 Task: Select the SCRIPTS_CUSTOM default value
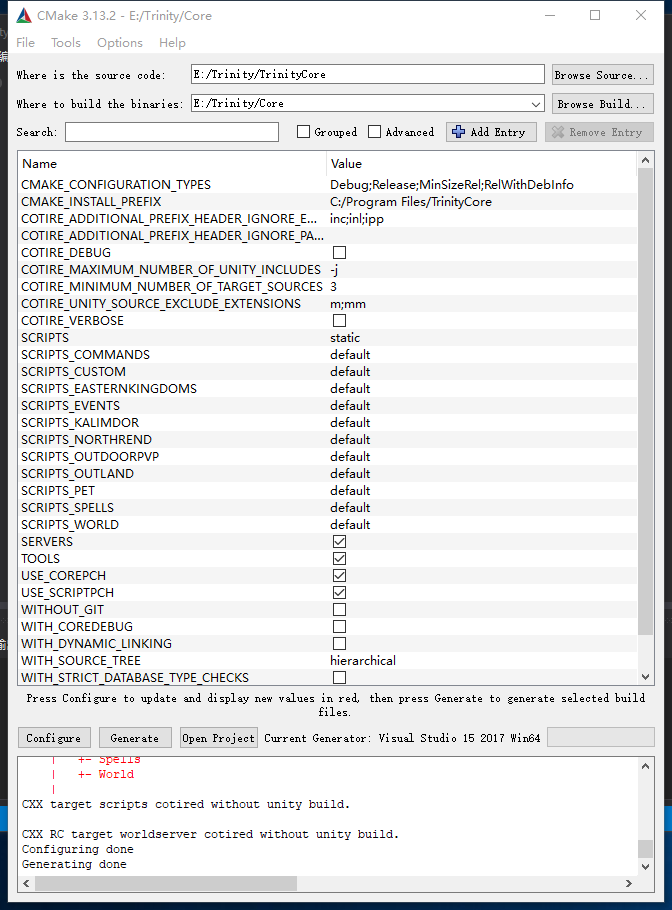point(350,371)
